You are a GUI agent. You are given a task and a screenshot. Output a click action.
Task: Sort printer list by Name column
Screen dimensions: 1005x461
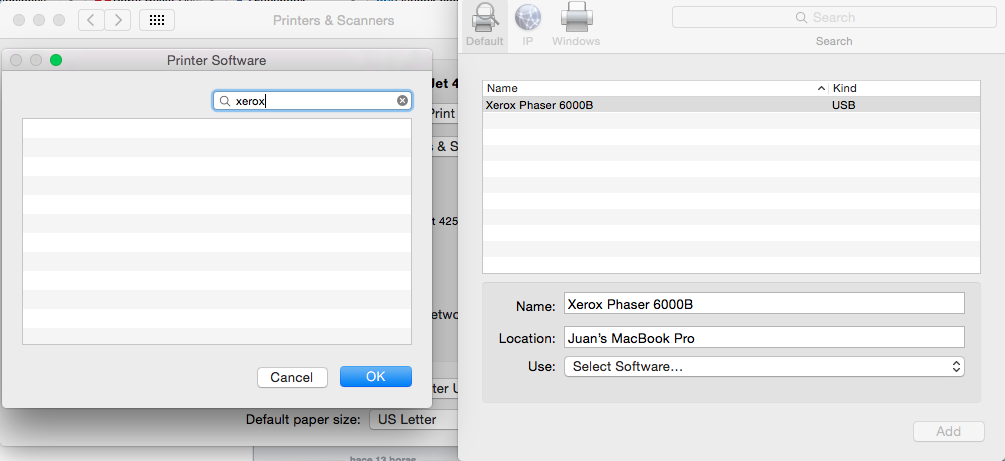click(x=655, y=88)
